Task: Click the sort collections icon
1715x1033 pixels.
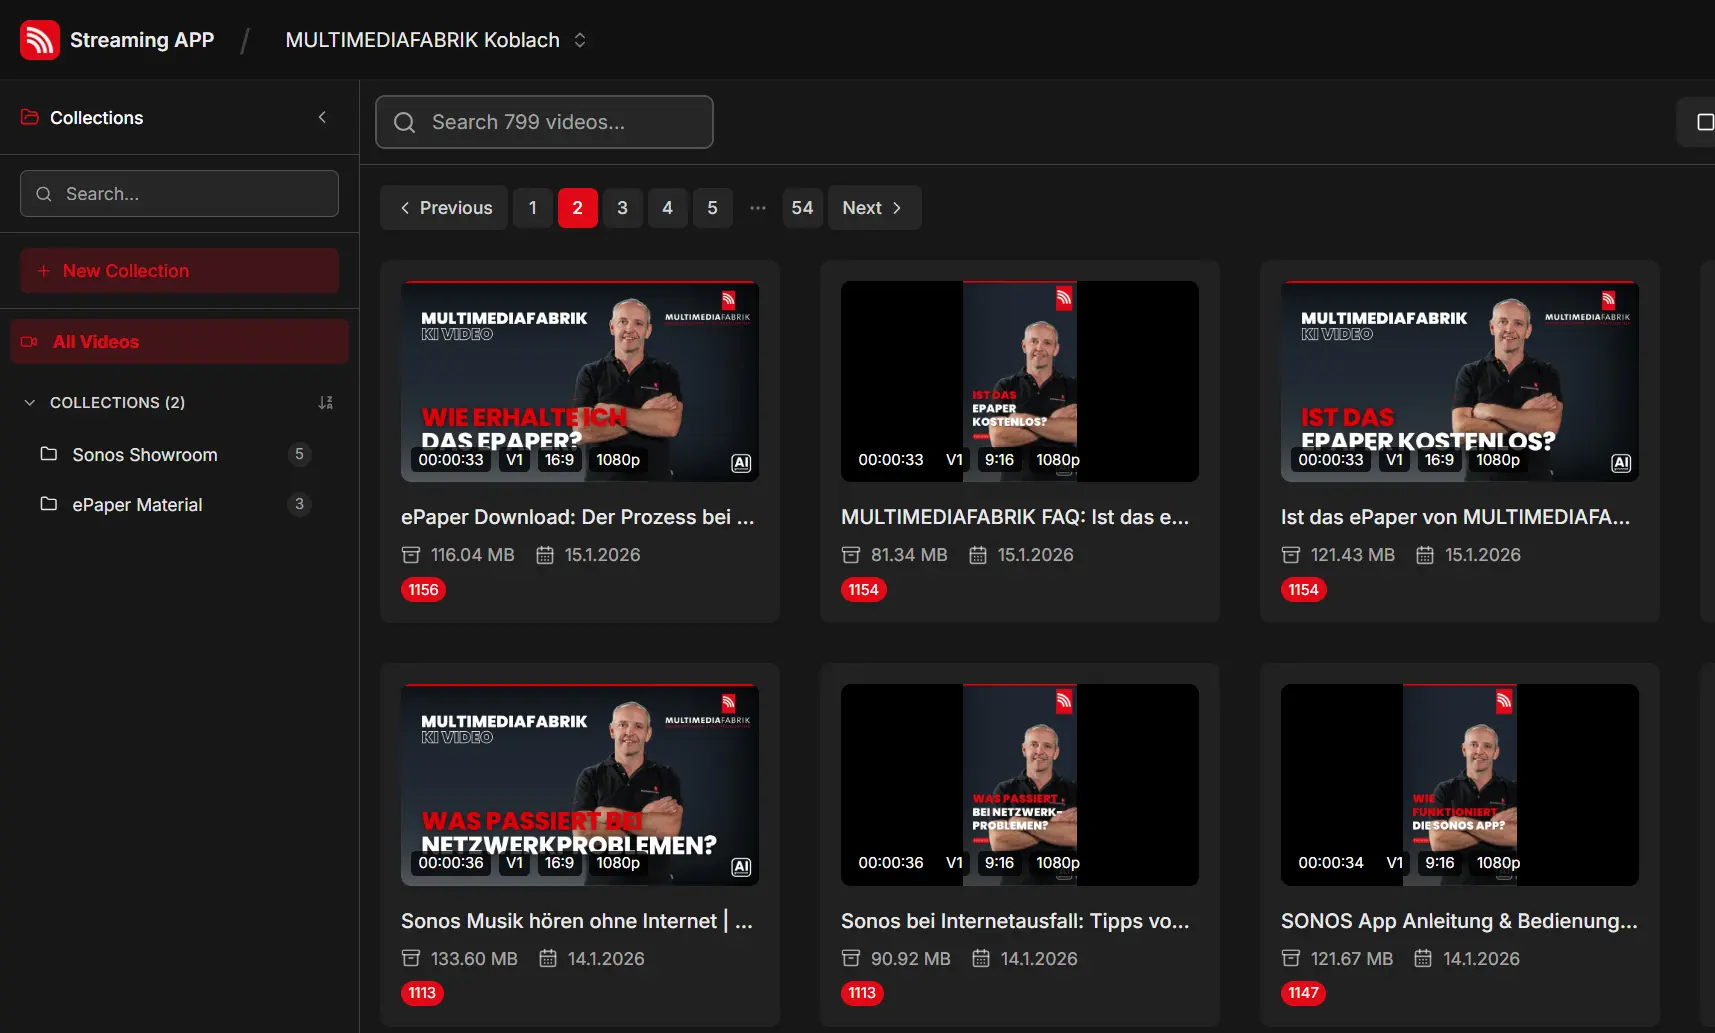Action: pyautogui.click(x=325, y=403)
